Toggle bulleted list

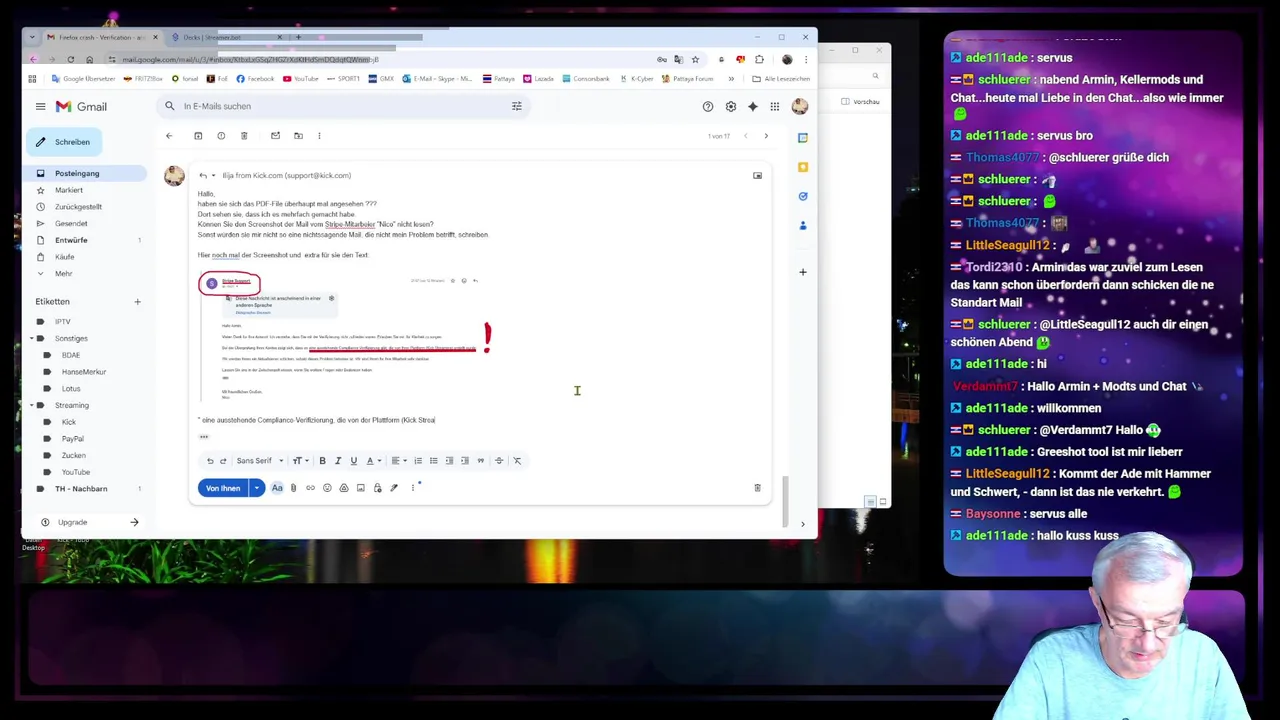(433, 461)
